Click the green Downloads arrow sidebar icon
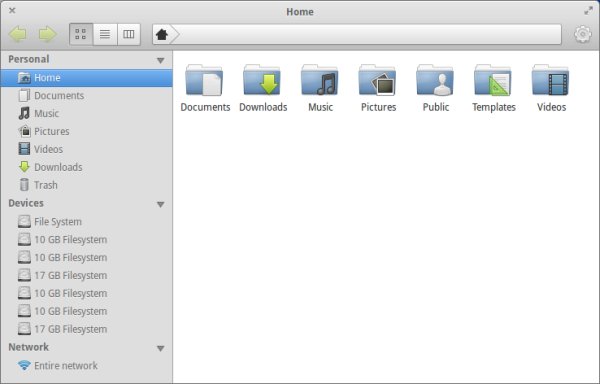 pos(24,167)
